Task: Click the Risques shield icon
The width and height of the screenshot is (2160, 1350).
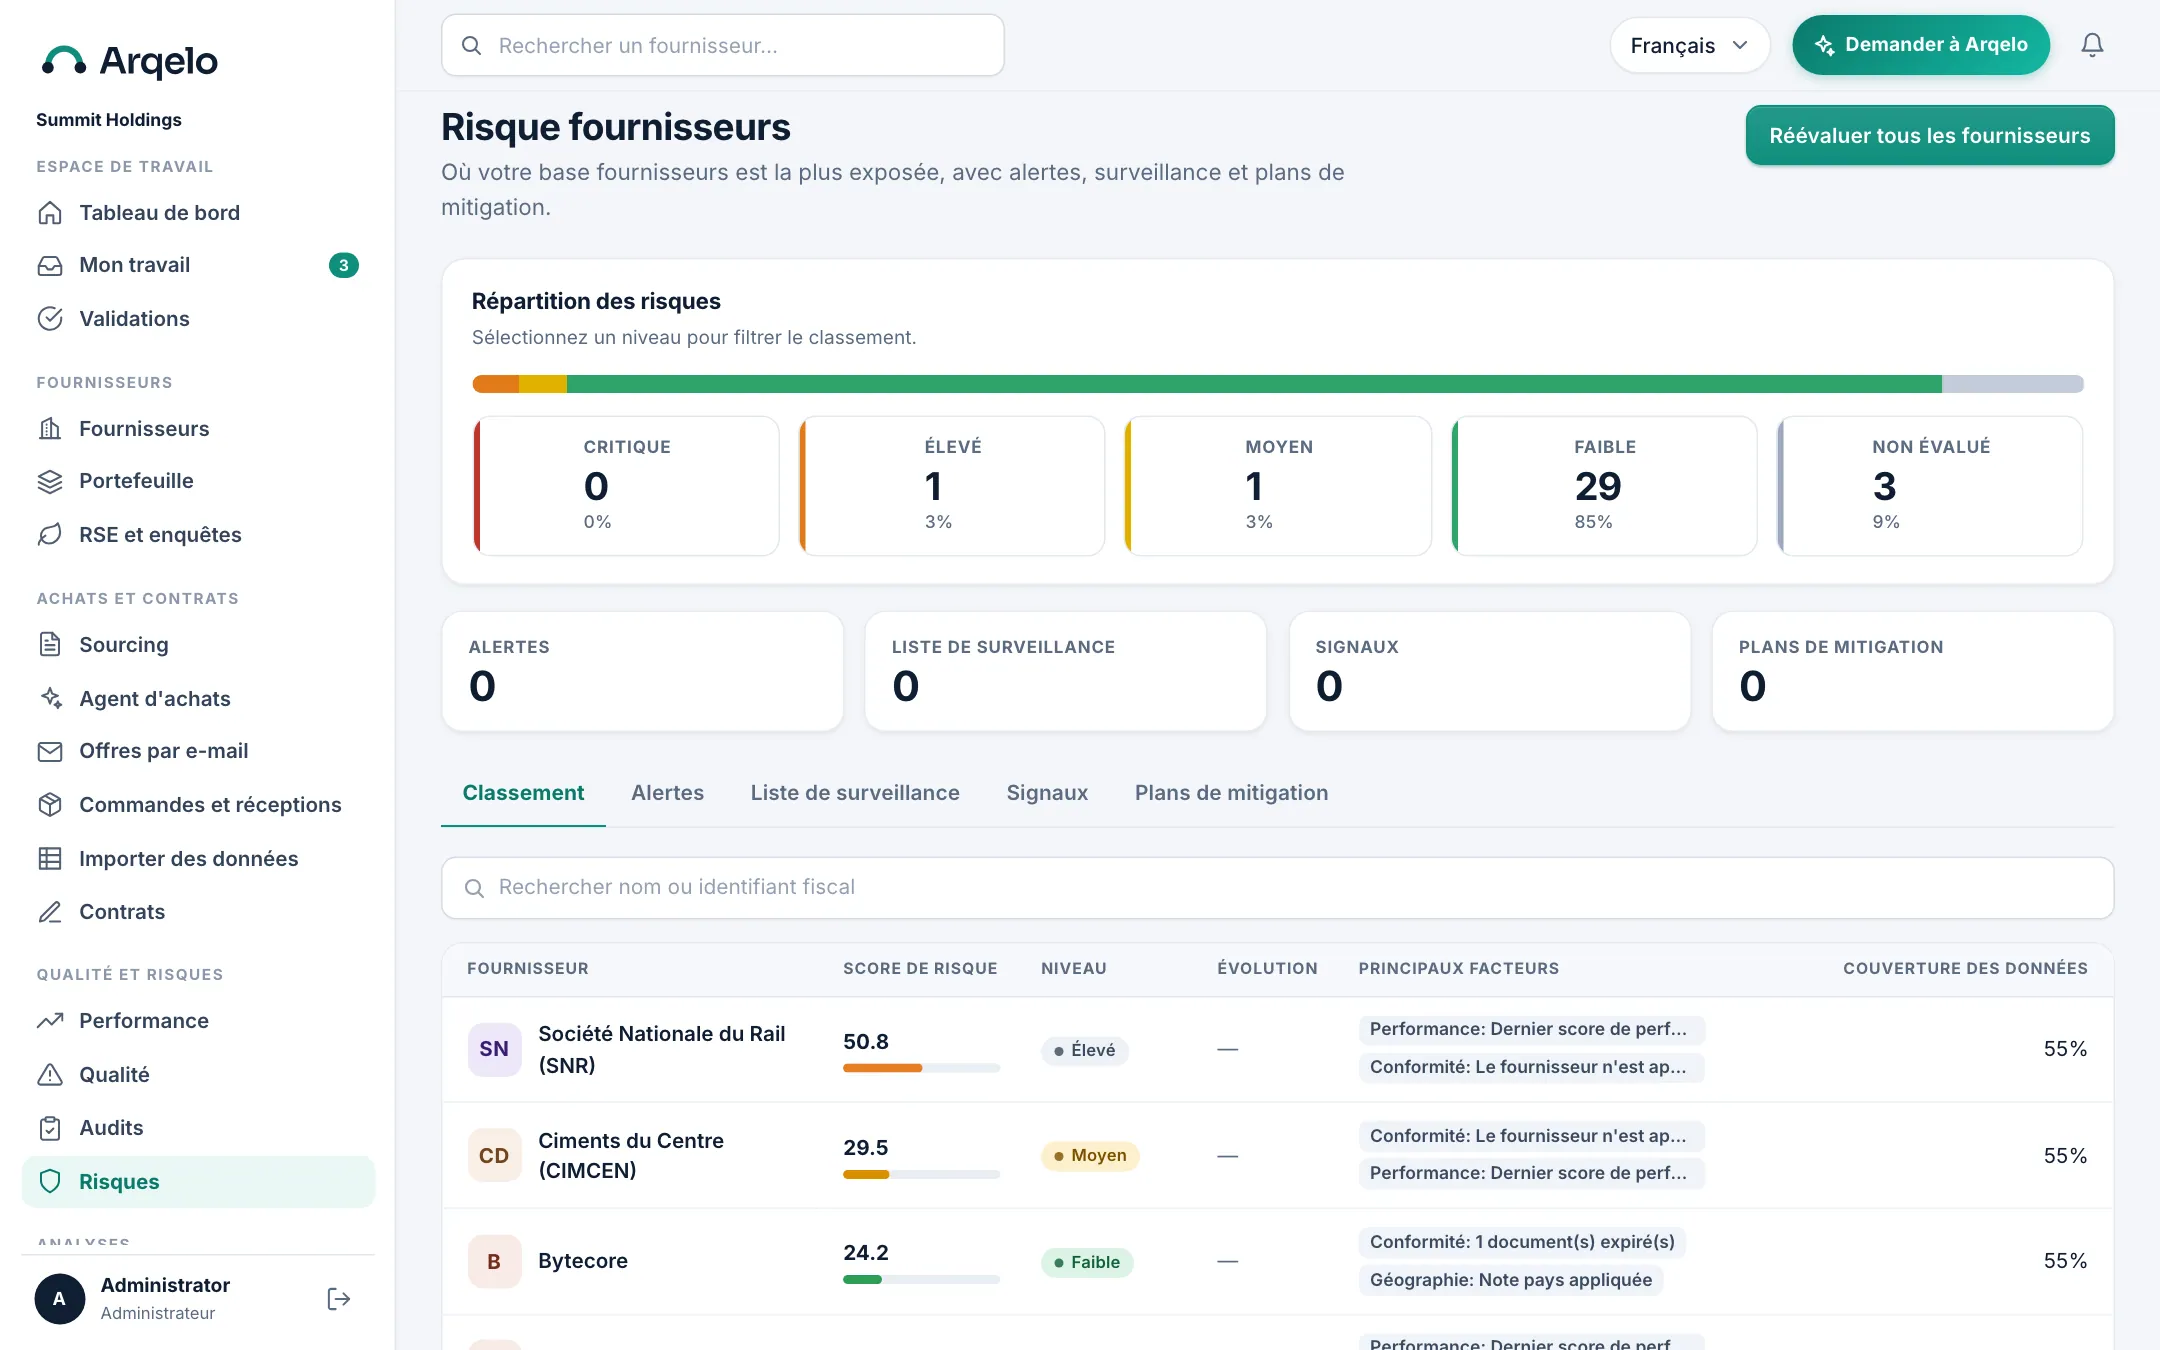Action: click(x=50, y=1182)
